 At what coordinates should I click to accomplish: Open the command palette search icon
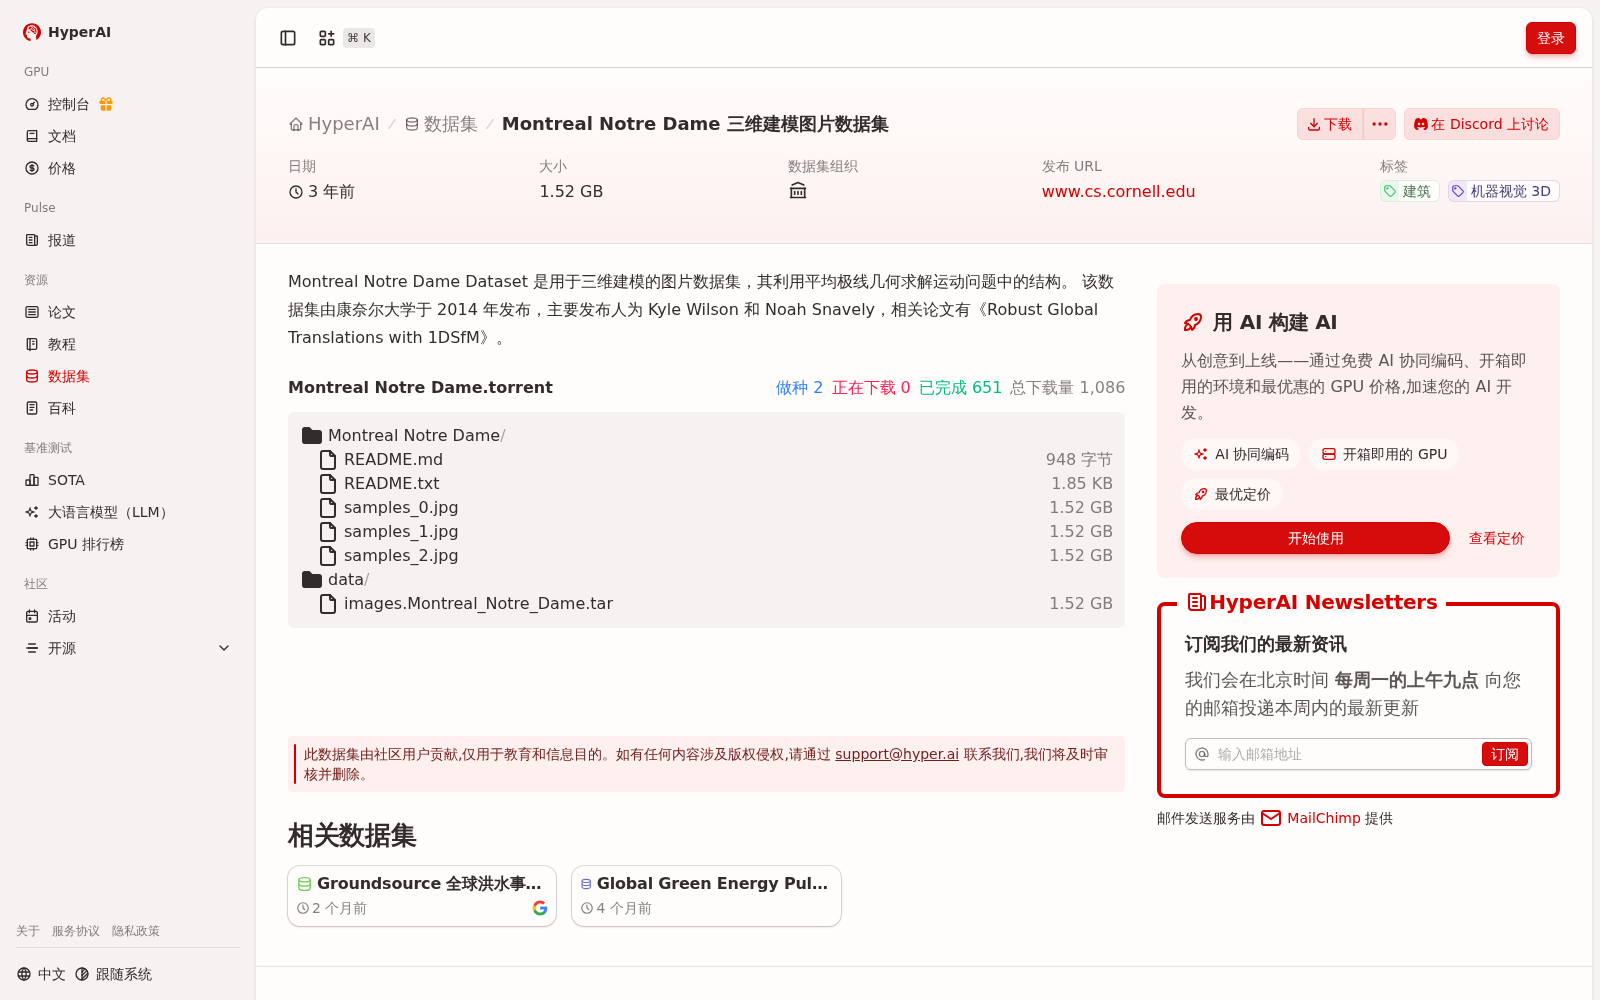coord(327,38)
